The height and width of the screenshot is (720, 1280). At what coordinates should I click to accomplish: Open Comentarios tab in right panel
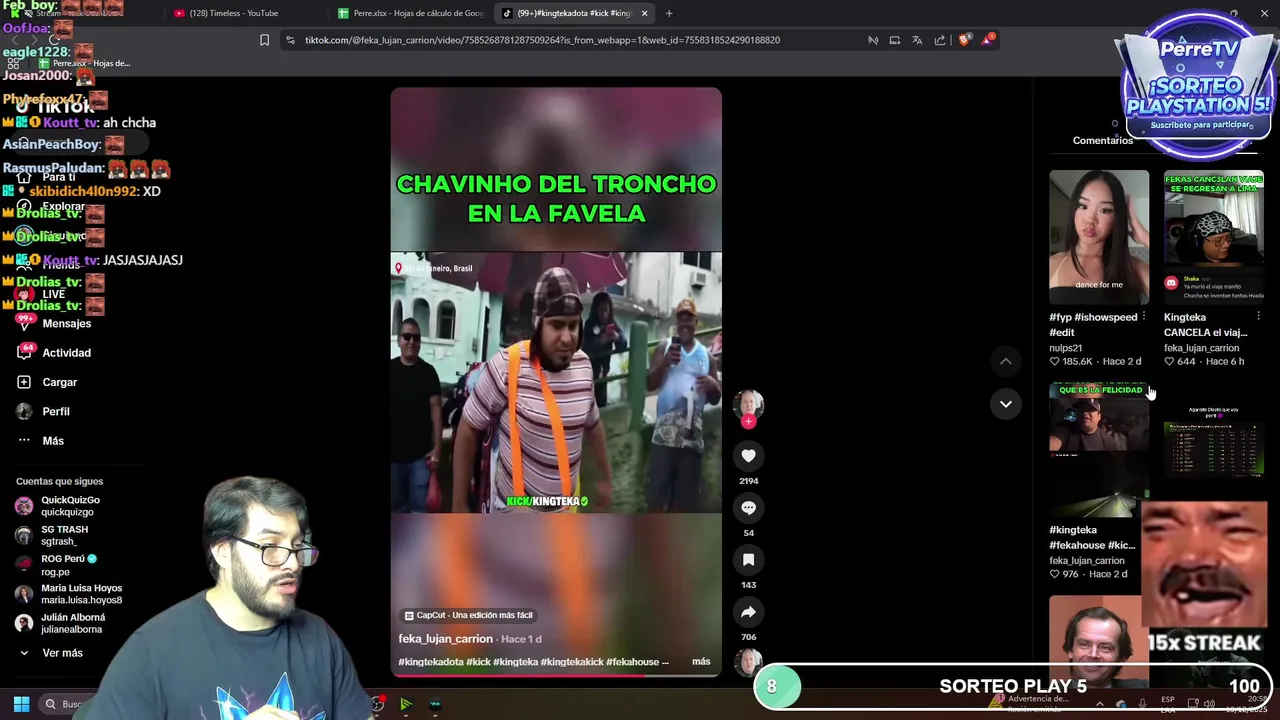pos(1103,140)
